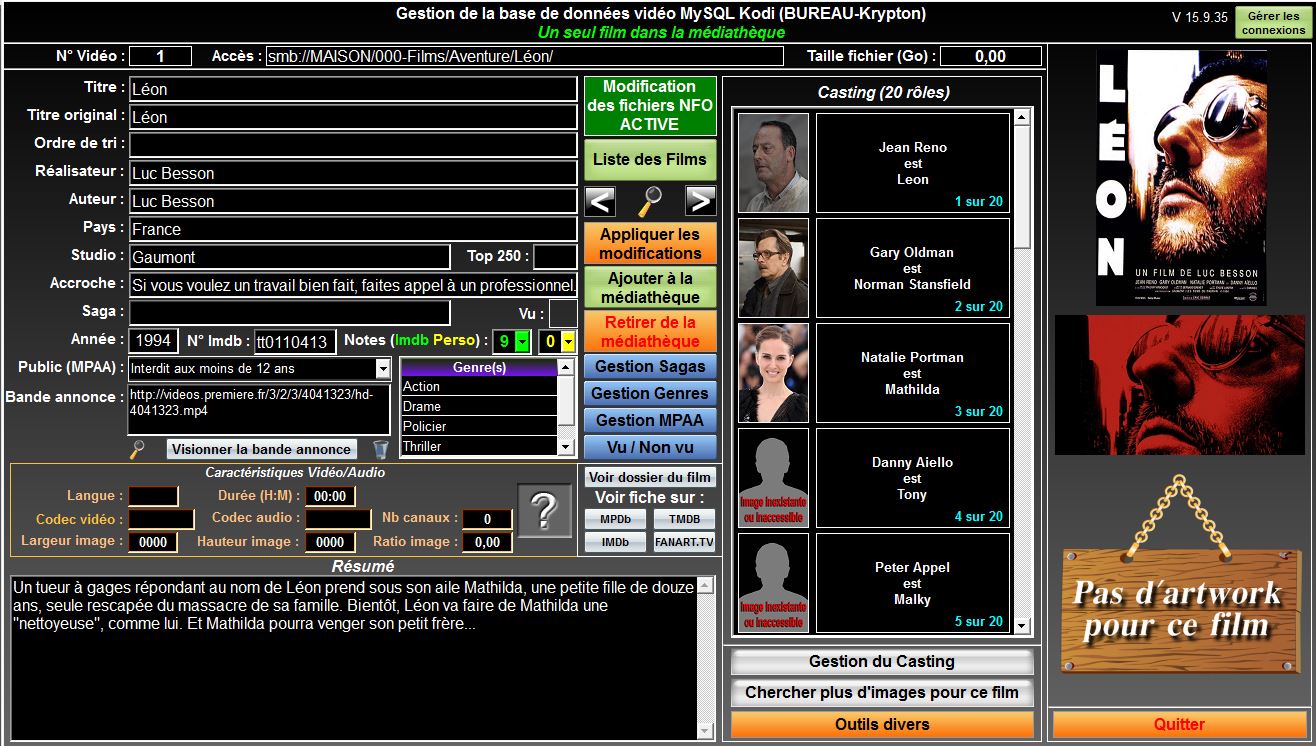Click the question mark help icon
Image resolution: width=1316 pixels, height=746 pixels.
(x=543, y=510)
